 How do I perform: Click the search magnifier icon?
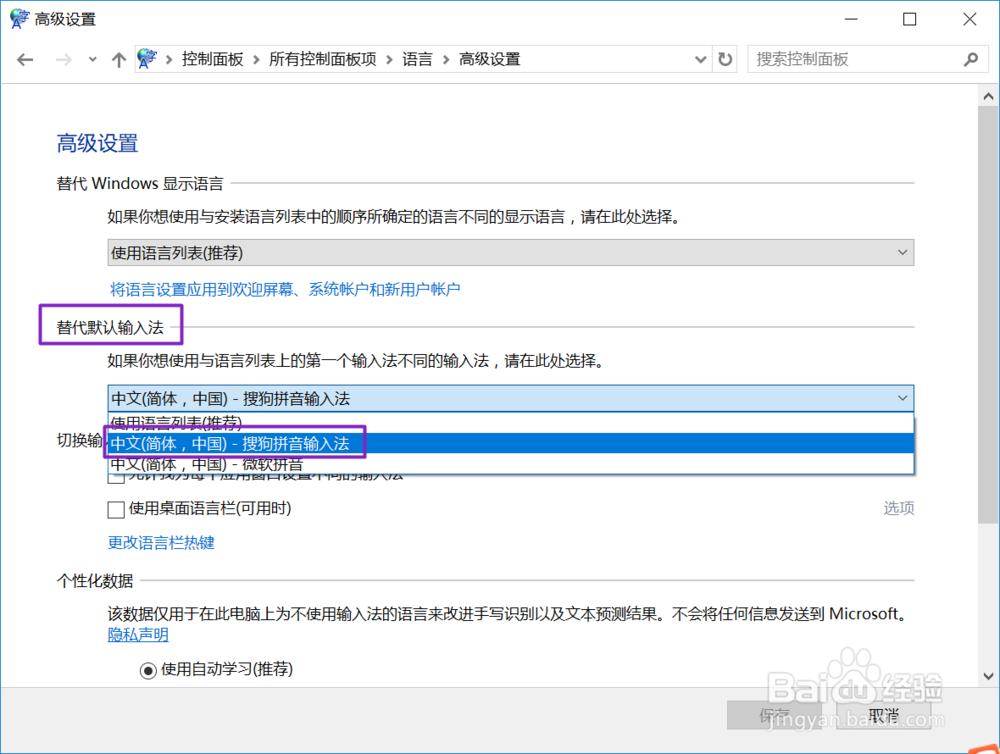[970, 60]
